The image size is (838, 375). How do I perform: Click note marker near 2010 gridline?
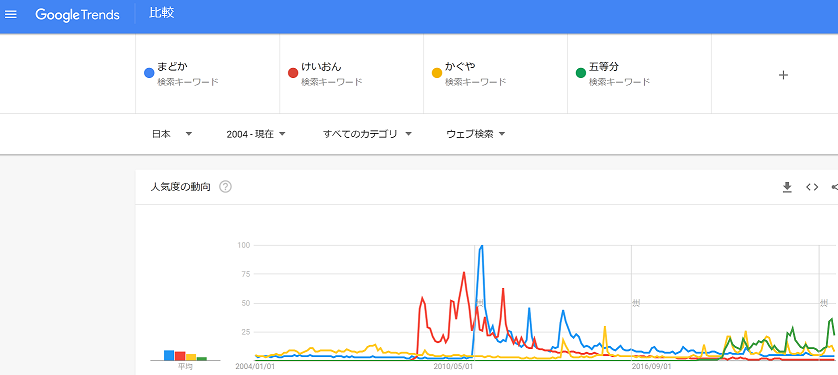point(479,303)
